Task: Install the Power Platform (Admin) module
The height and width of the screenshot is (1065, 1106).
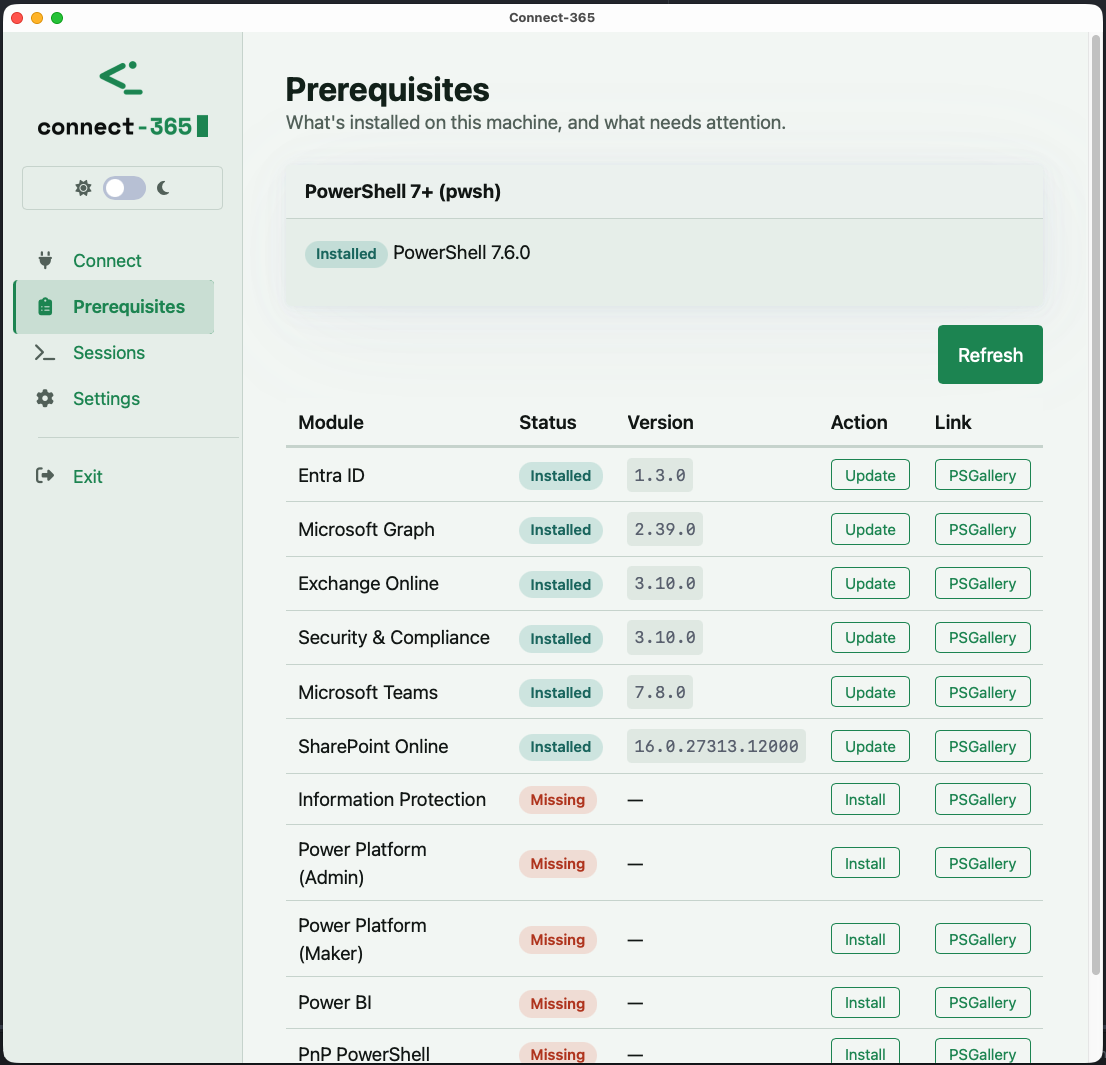Action: [x=865, y=863]
